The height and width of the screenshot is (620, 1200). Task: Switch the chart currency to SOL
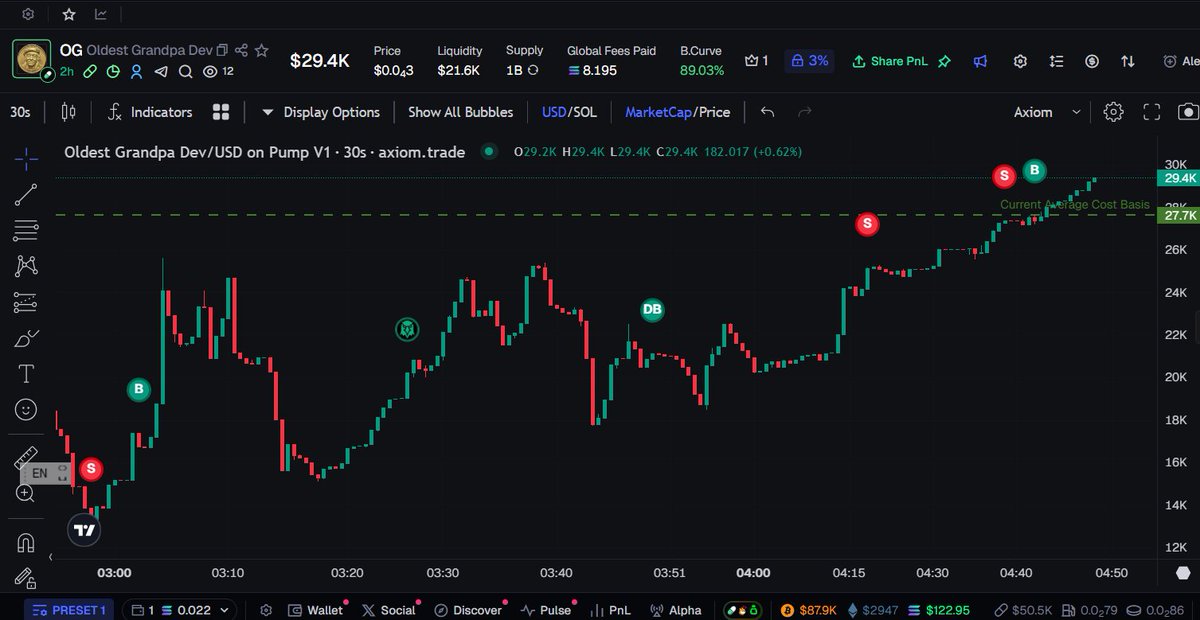584,112
